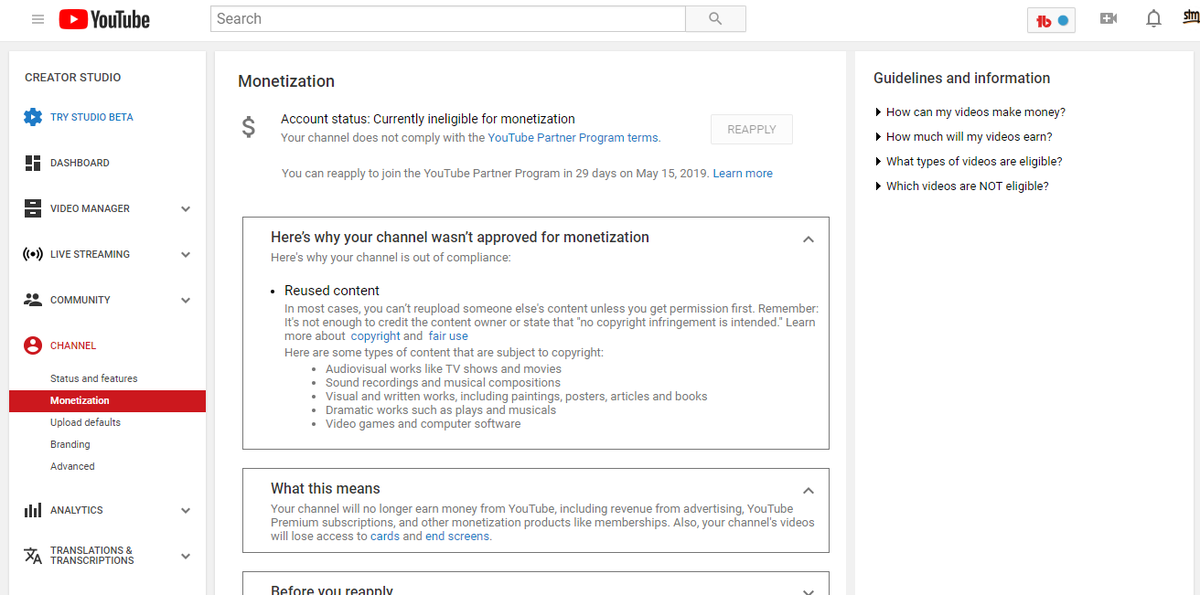Select Channel menu item

click(73, 346)
